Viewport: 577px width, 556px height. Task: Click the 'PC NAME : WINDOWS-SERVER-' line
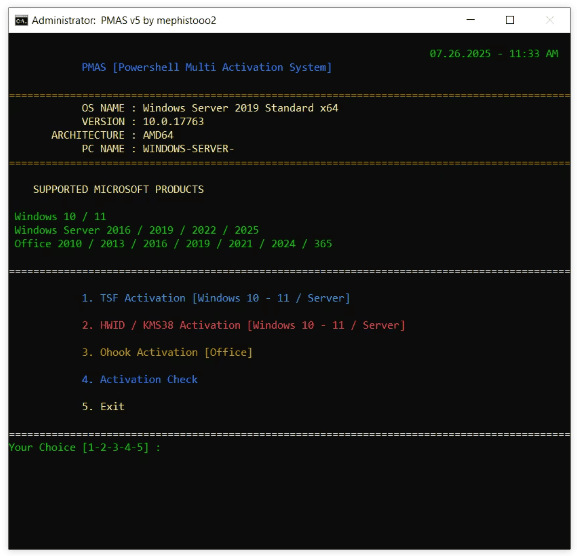point(157,149)
